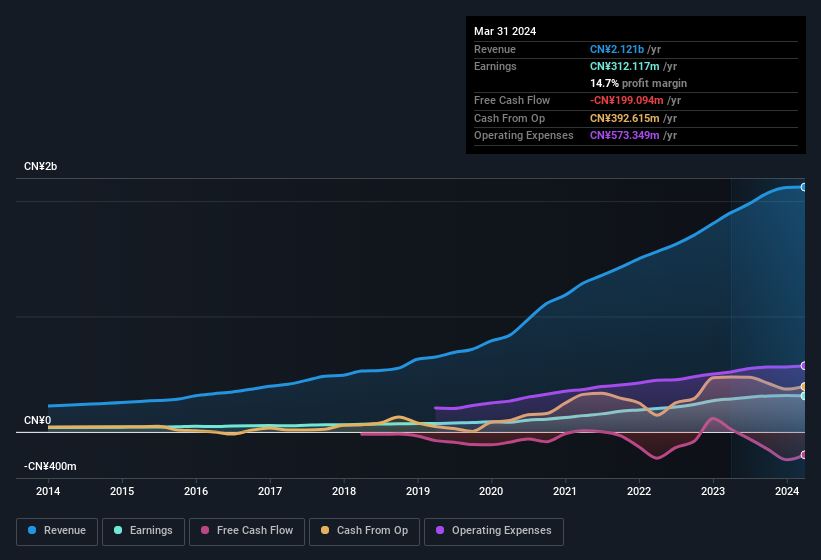Screen dimensions: 821x560
Task: Click the 2020 x-axis label
Action: click(x=491, y=491)
